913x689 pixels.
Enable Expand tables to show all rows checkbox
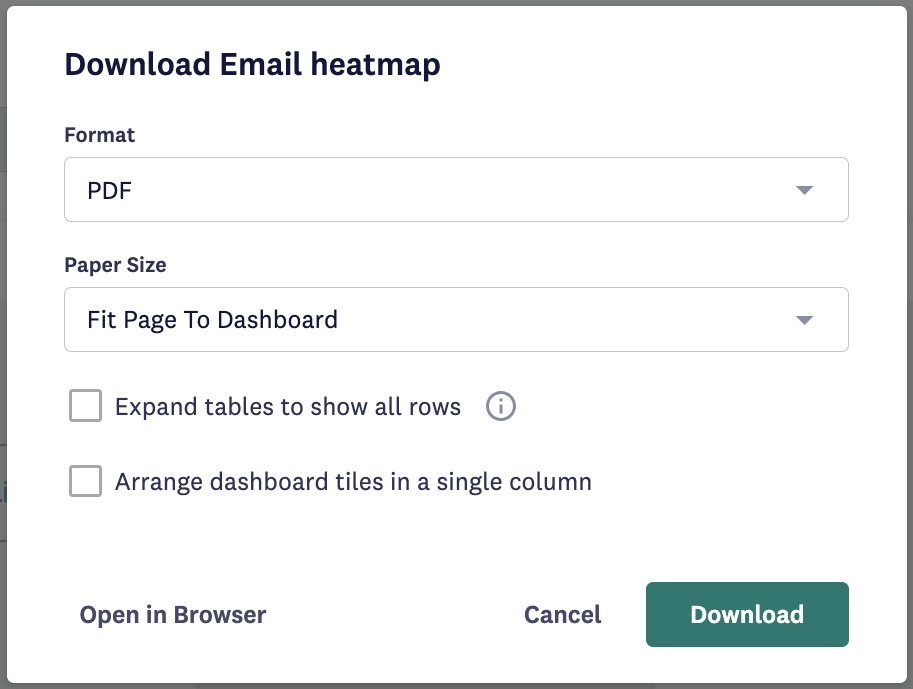point(86,405)
